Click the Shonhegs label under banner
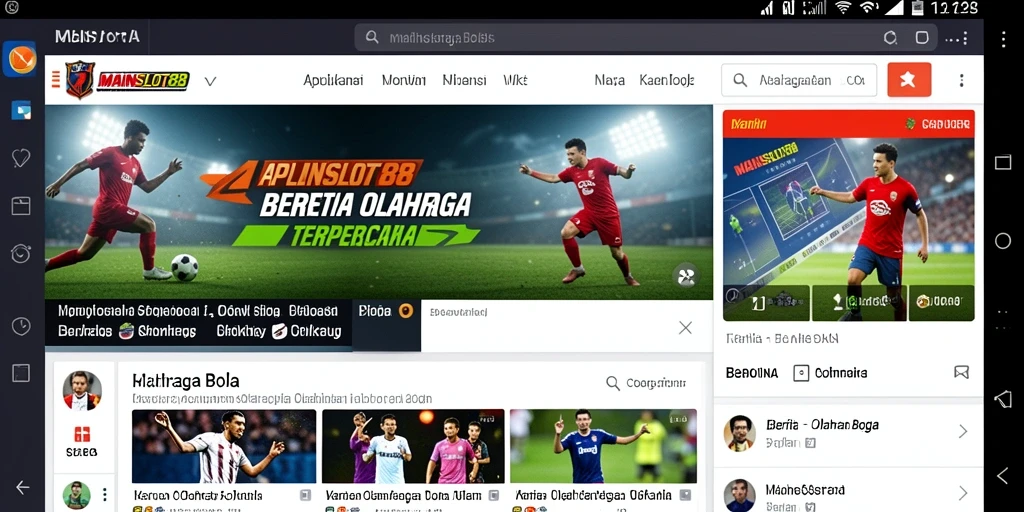 coord(167,331)
